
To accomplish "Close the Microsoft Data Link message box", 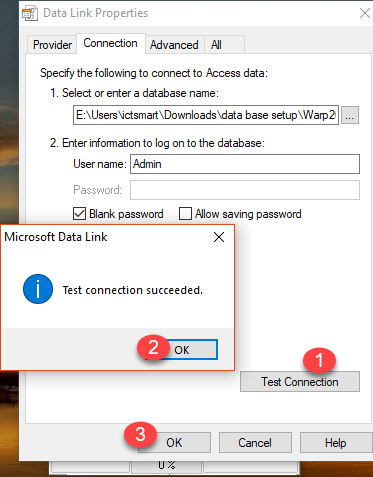I will pyautogui.click(x=219, y=237).
